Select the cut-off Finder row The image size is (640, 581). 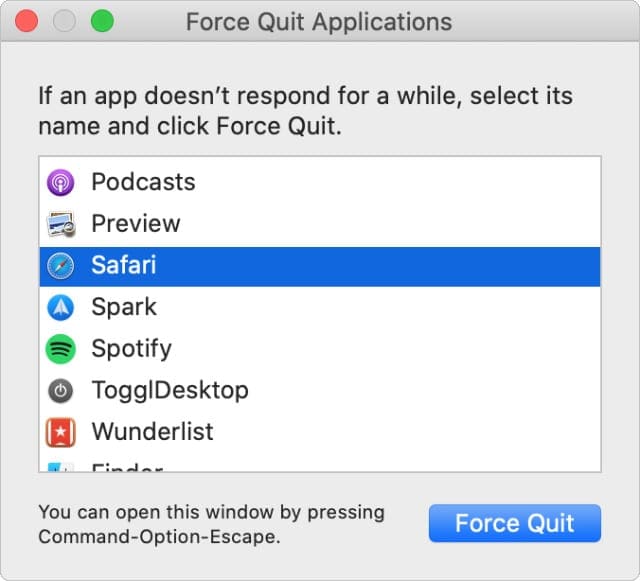127,467
